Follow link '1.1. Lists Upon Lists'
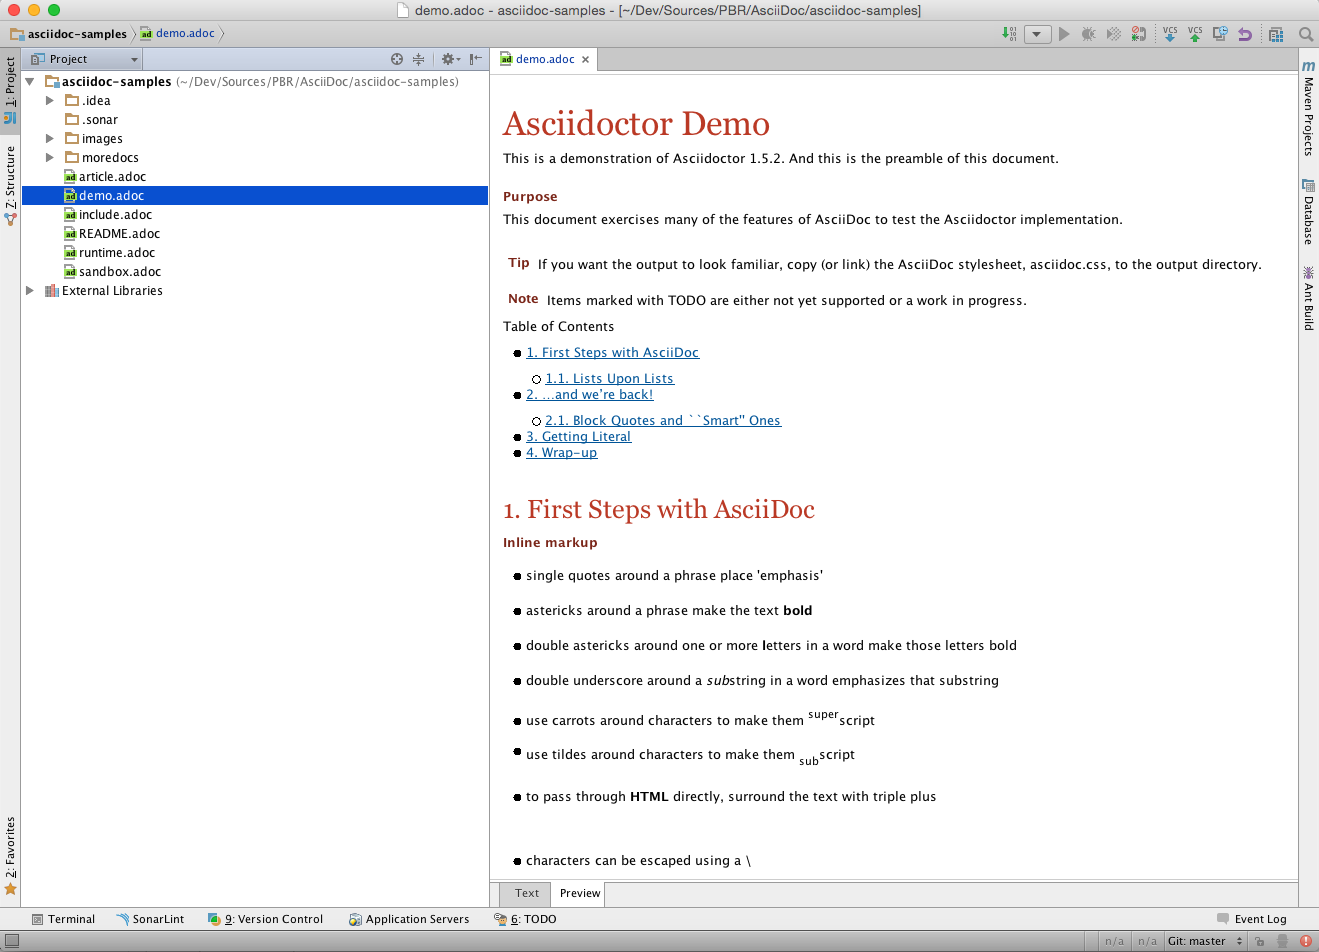Viewport: 1319px width, 952px height. click(x=609, y=379)
